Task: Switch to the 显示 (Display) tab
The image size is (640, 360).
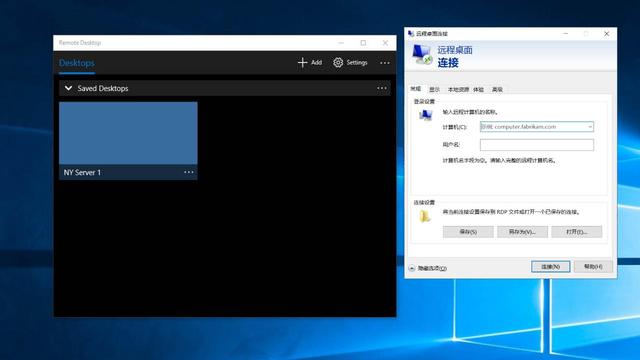Action: 434,89
